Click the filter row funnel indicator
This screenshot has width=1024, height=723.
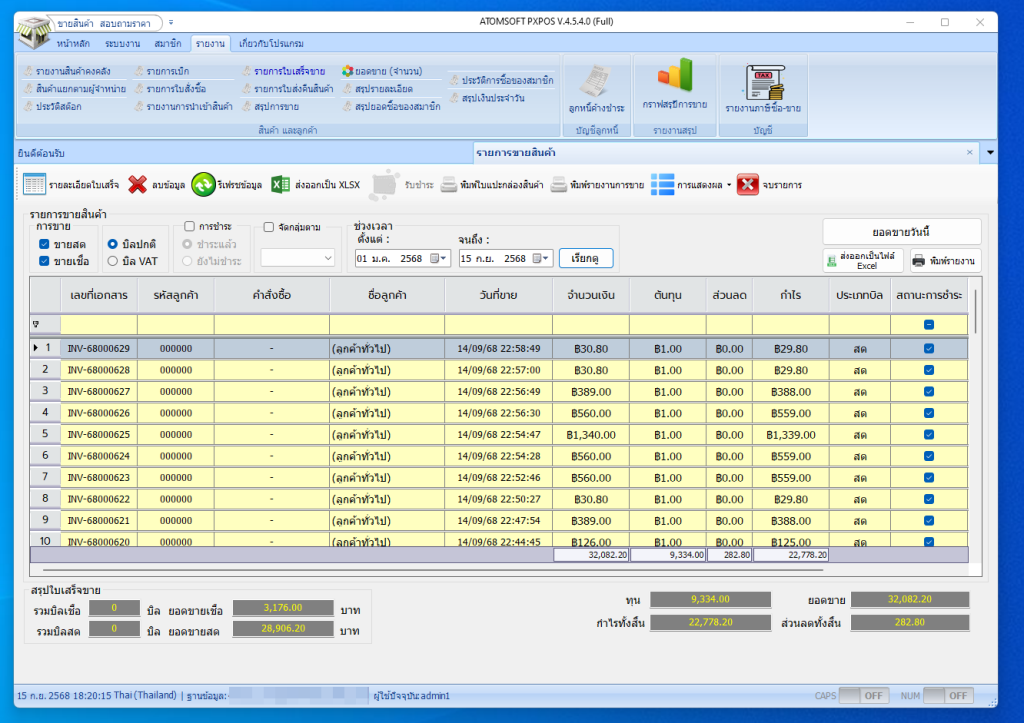[x=36, y=325]
